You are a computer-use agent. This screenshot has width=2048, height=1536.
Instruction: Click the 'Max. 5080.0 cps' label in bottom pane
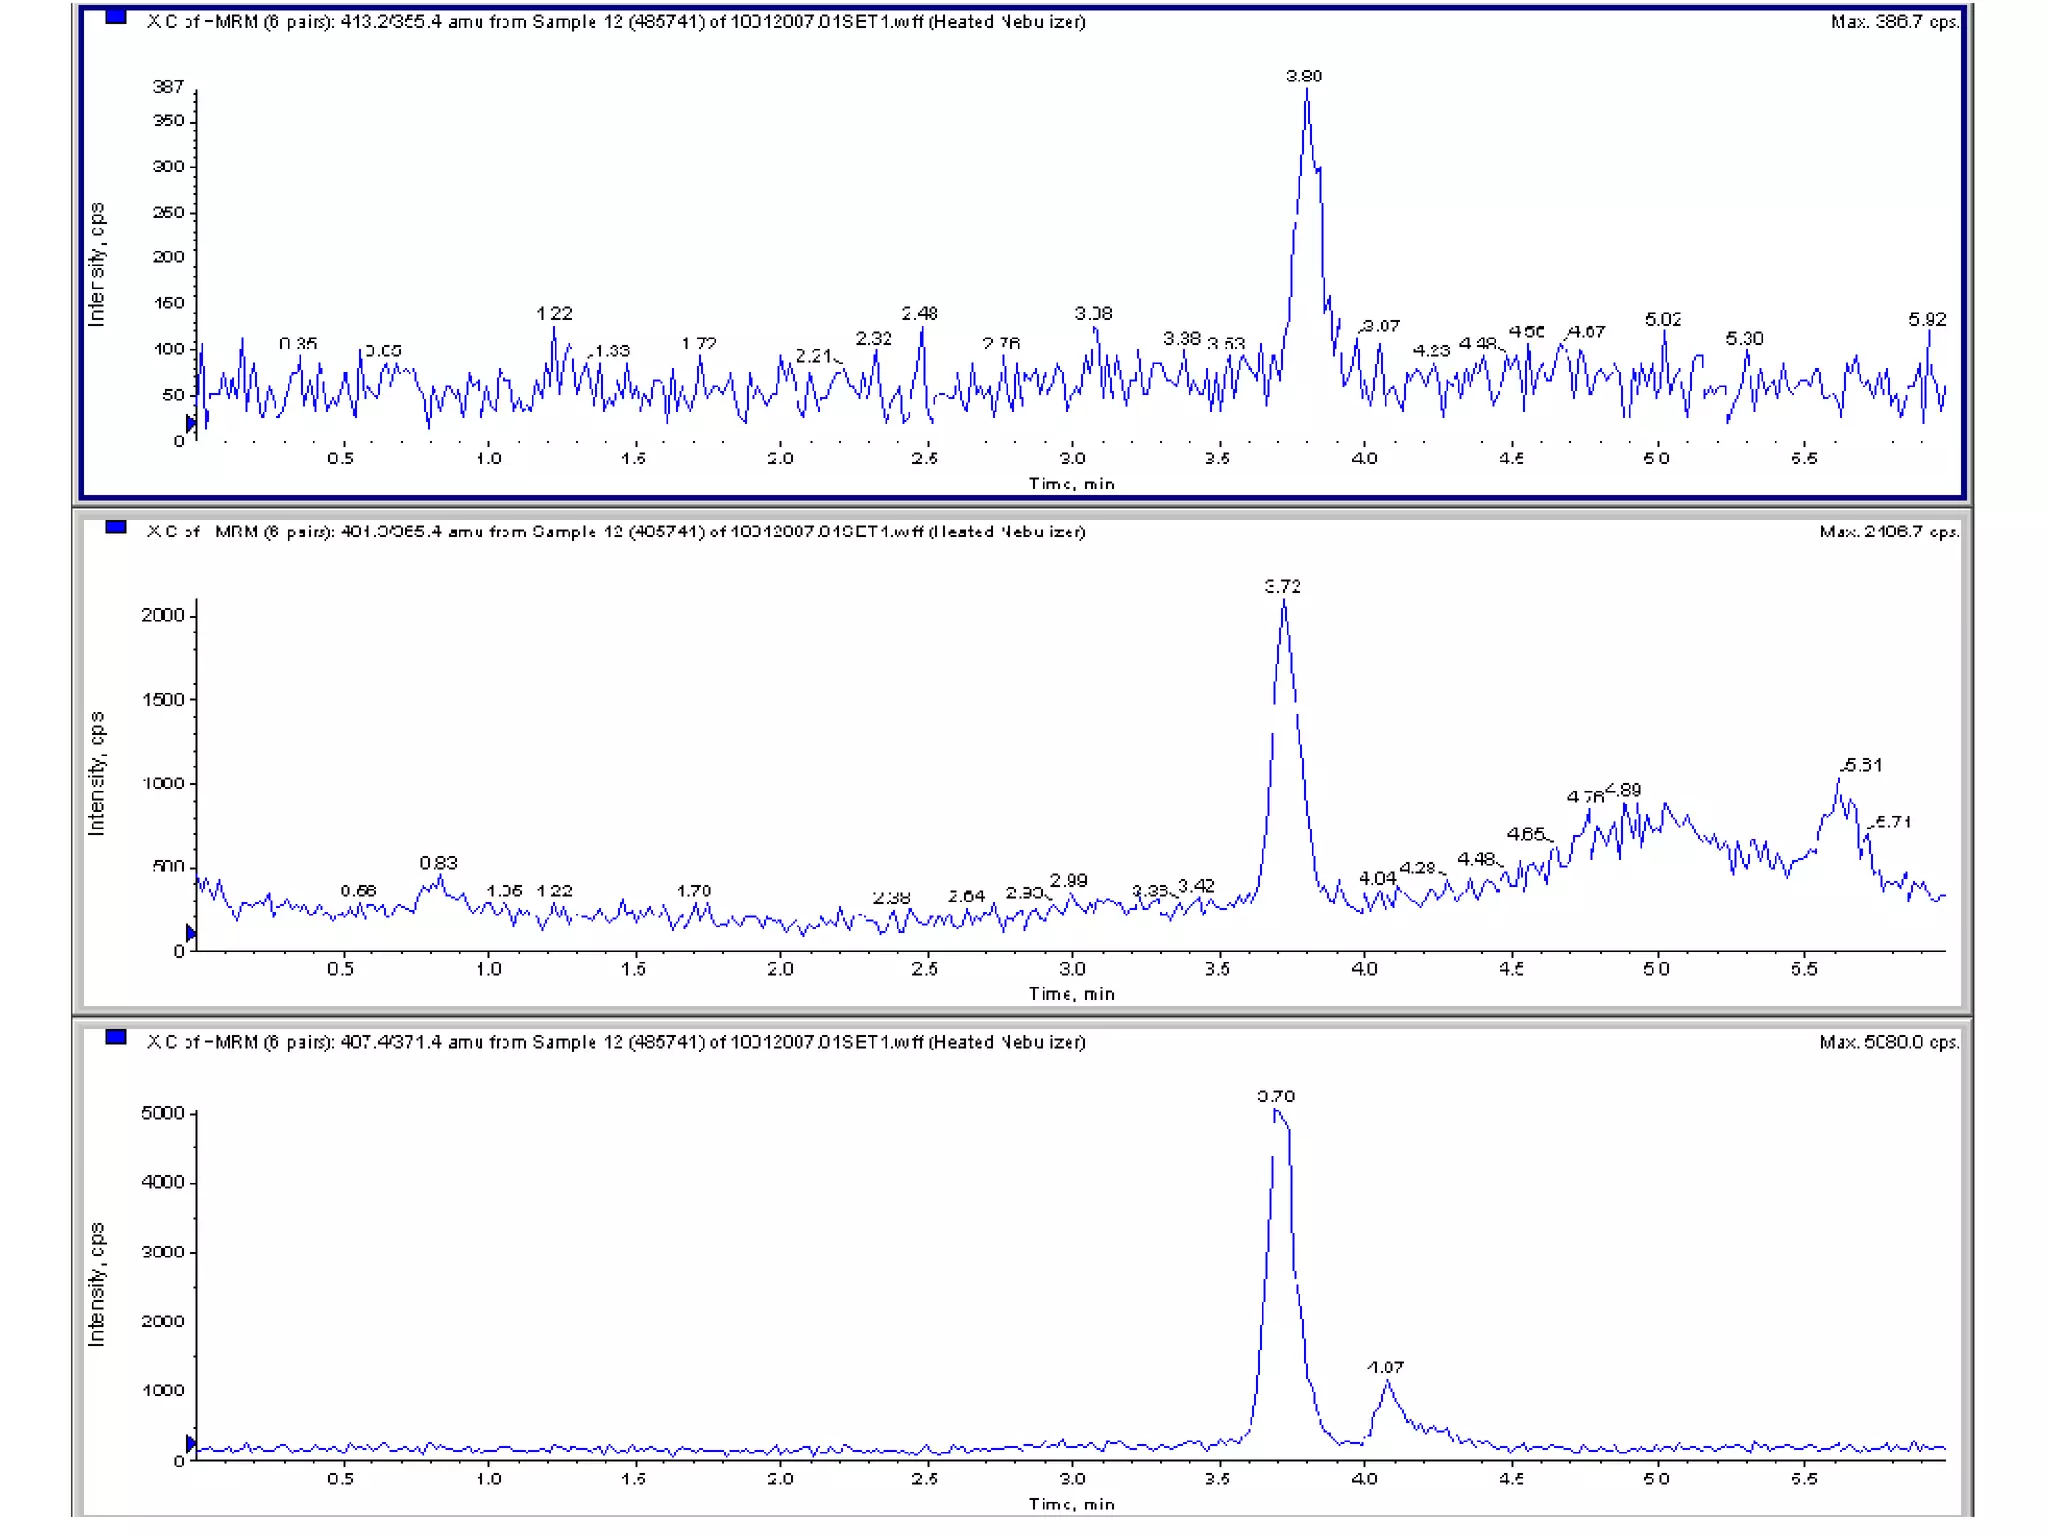coord(1888,1042)
